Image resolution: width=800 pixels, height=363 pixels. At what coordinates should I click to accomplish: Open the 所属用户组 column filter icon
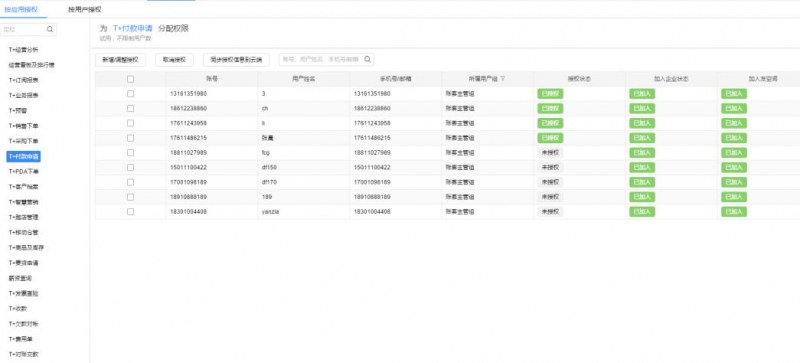(x=503, y=79)
